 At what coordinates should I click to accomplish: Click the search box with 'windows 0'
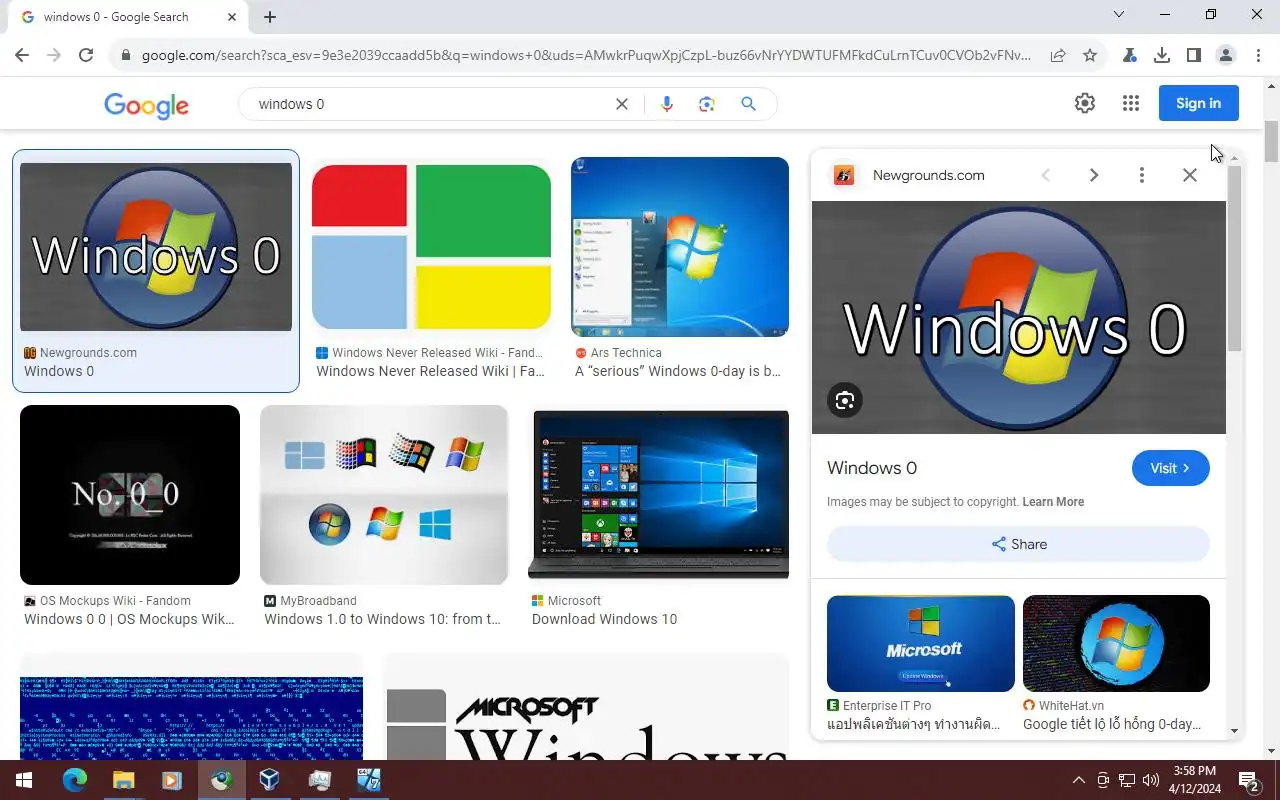pyautogui.click(x=430, y=104)
